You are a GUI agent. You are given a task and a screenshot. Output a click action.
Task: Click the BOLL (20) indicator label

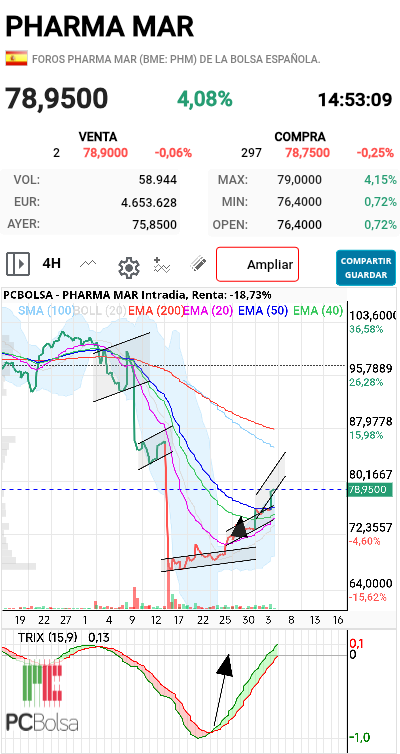[100, 311]
